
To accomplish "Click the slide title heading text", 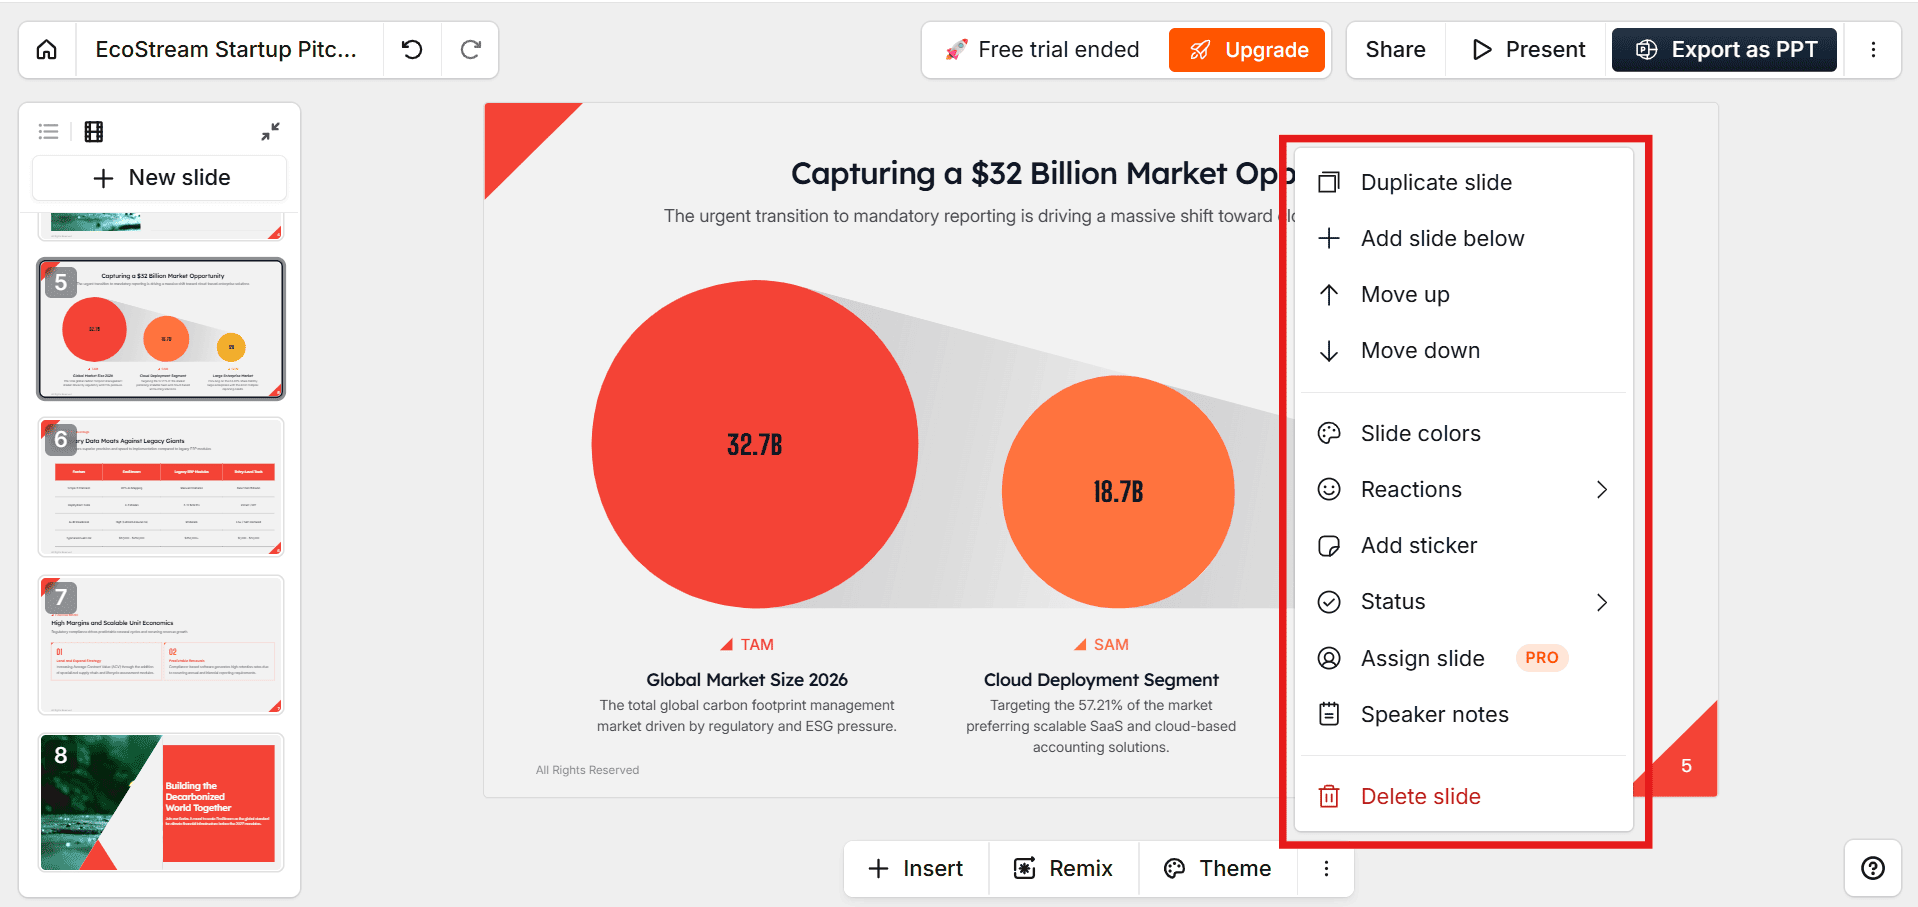I will (x=1042, y=174).
